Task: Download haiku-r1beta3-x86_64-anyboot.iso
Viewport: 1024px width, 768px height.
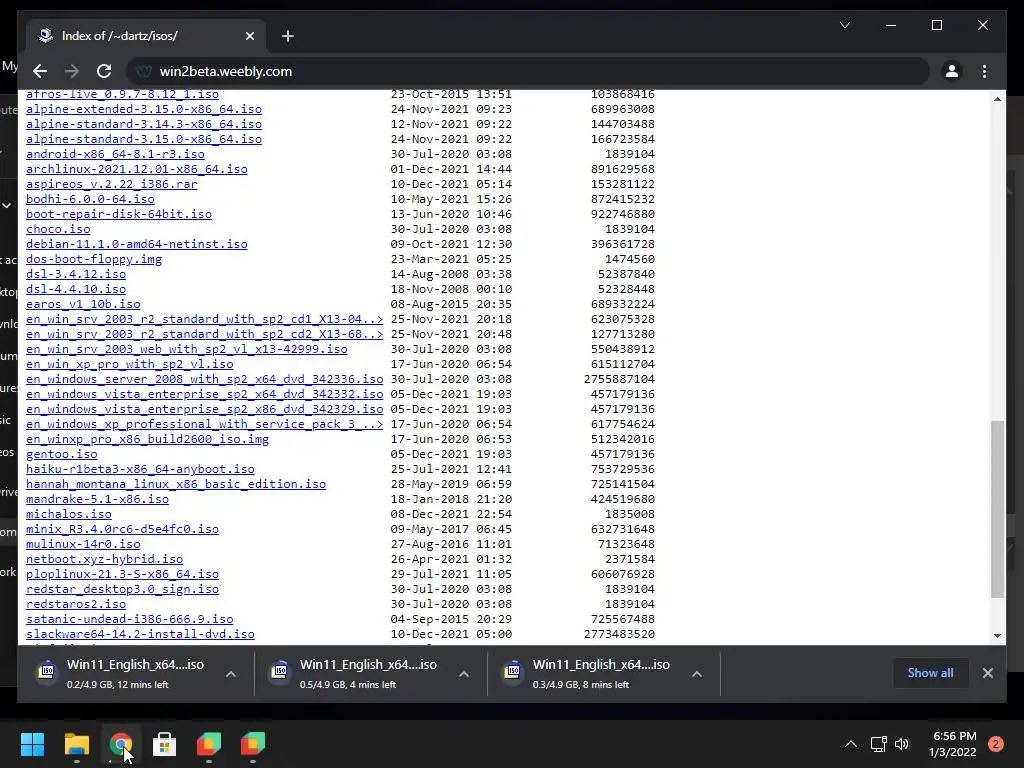Action: [x=140, y=470]
